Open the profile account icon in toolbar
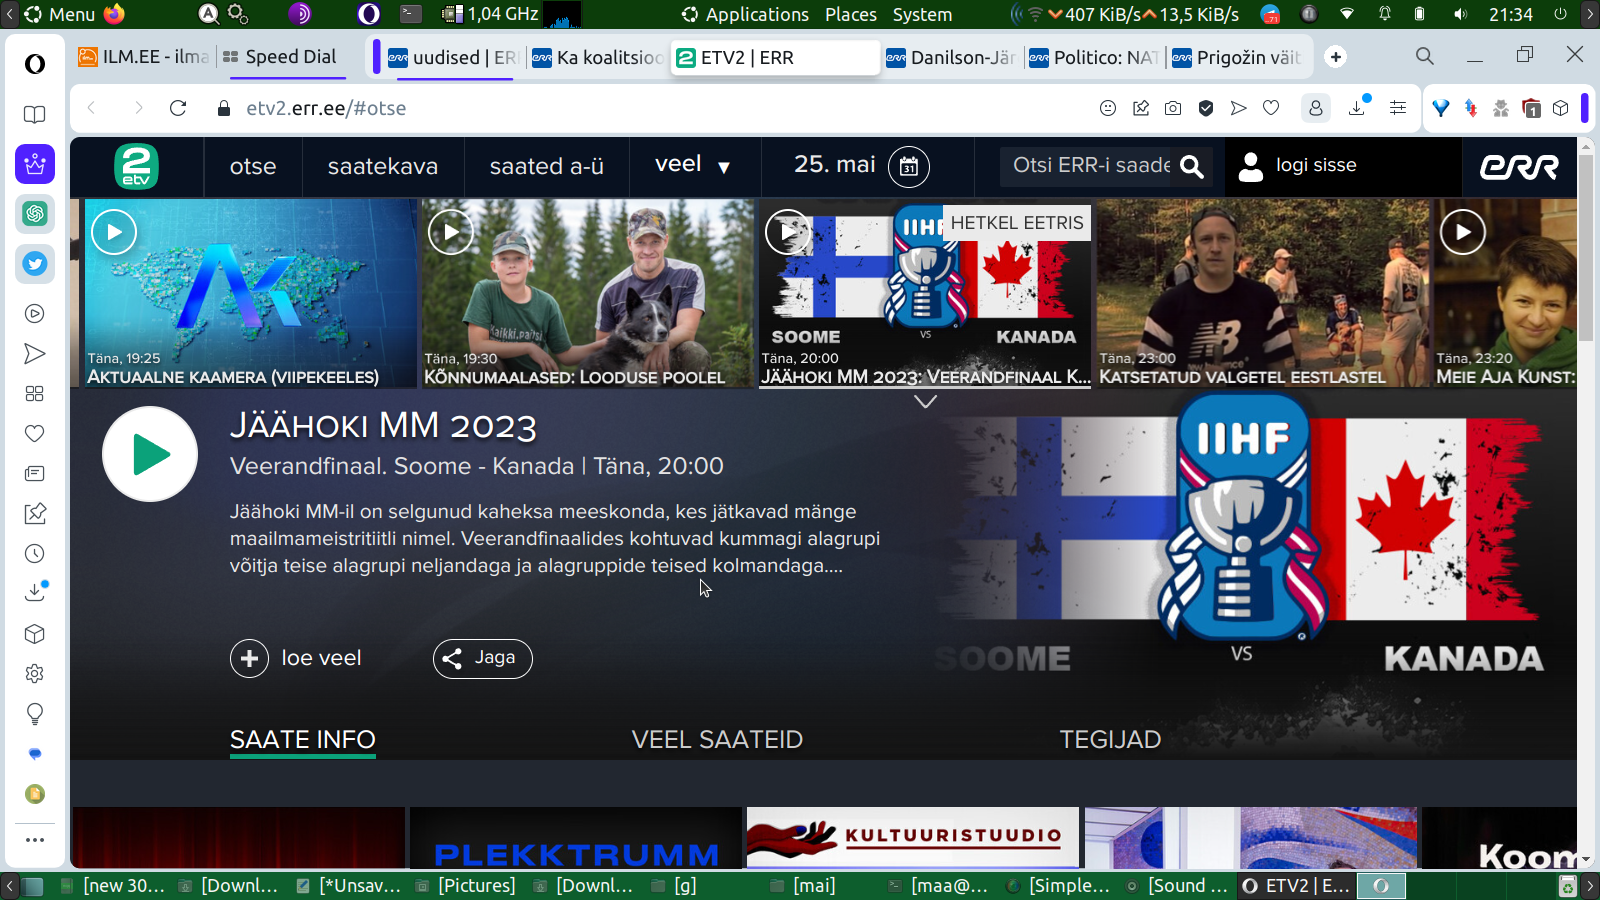This screenshot has height=900, width=1600. pyautogui.click(x=1316, y=108)
